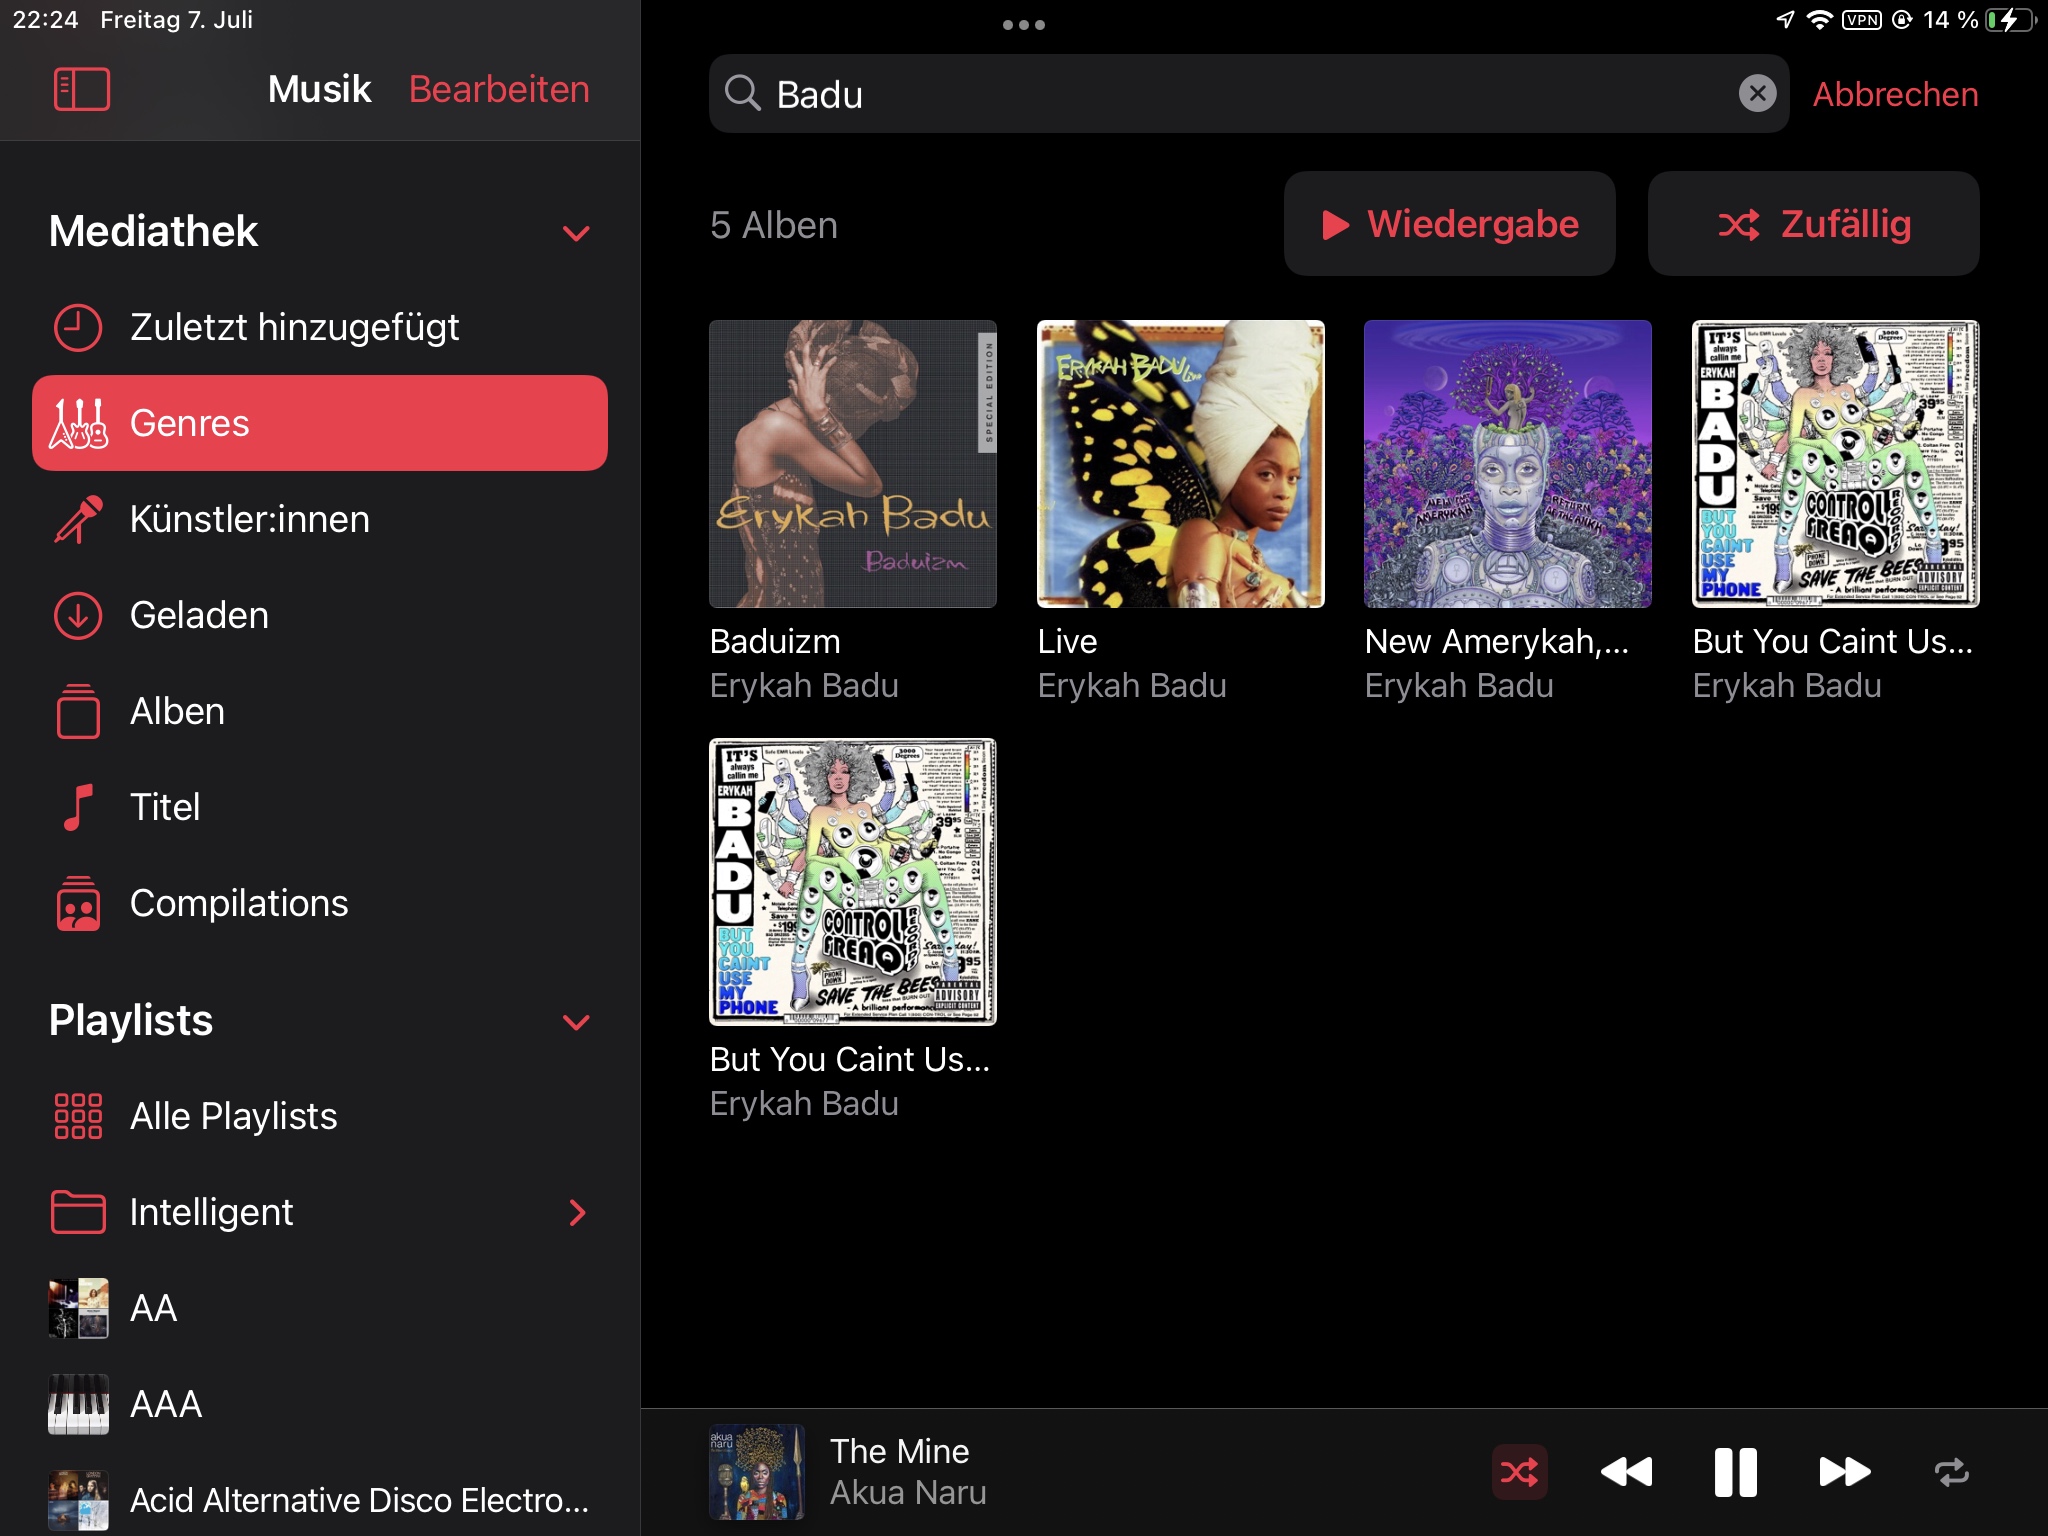Click the album stack icon
The height and width of the screenshot is (1536, 2048).
point(78,711)
